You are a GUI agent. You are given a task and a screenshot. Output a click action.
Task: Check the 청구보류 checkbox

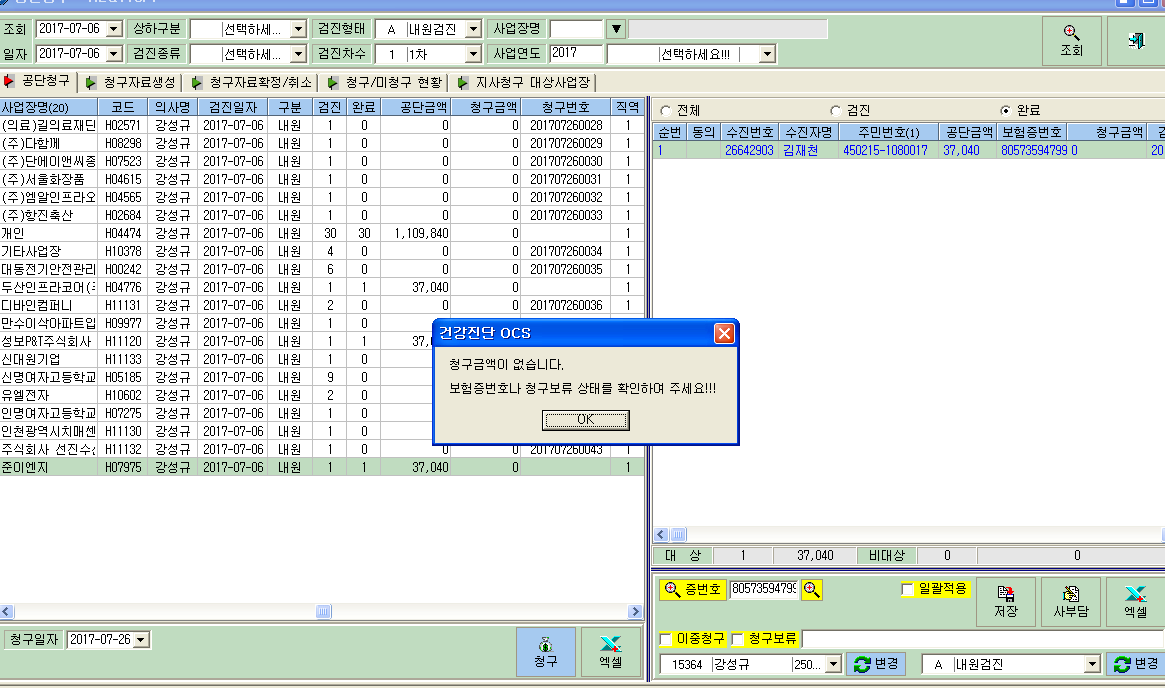[x=738, y=639]
